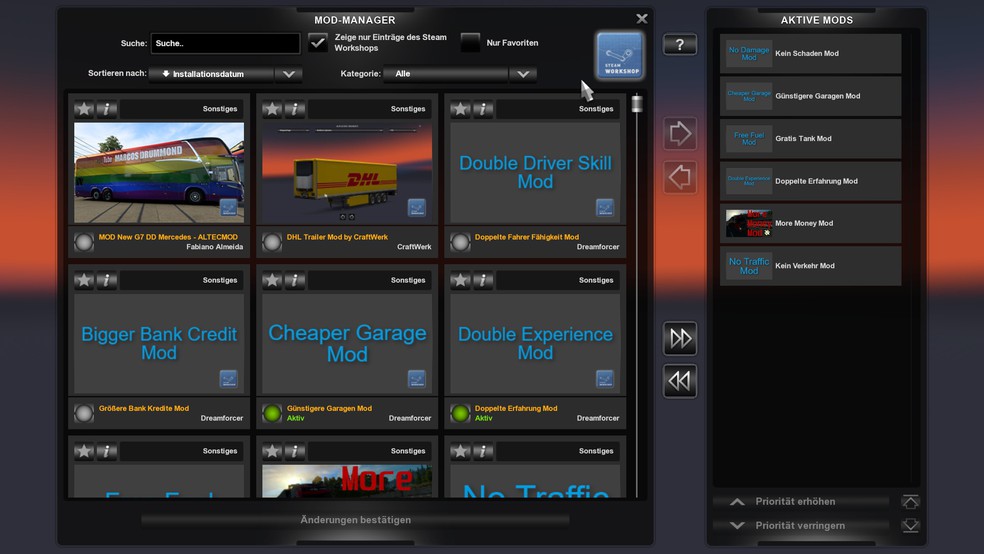
Task: Select Kein Schaden Mod in active mods
Action: point(810,53)
